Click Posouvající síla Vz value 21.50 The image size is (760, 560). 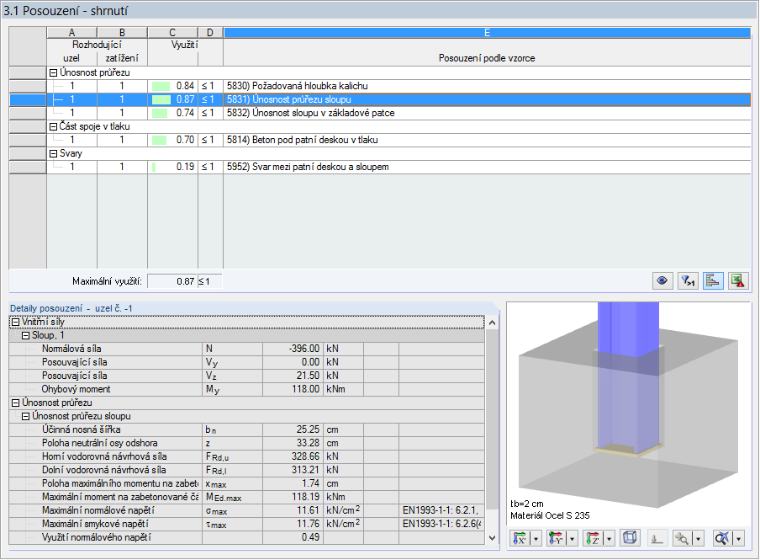point(293,376)
